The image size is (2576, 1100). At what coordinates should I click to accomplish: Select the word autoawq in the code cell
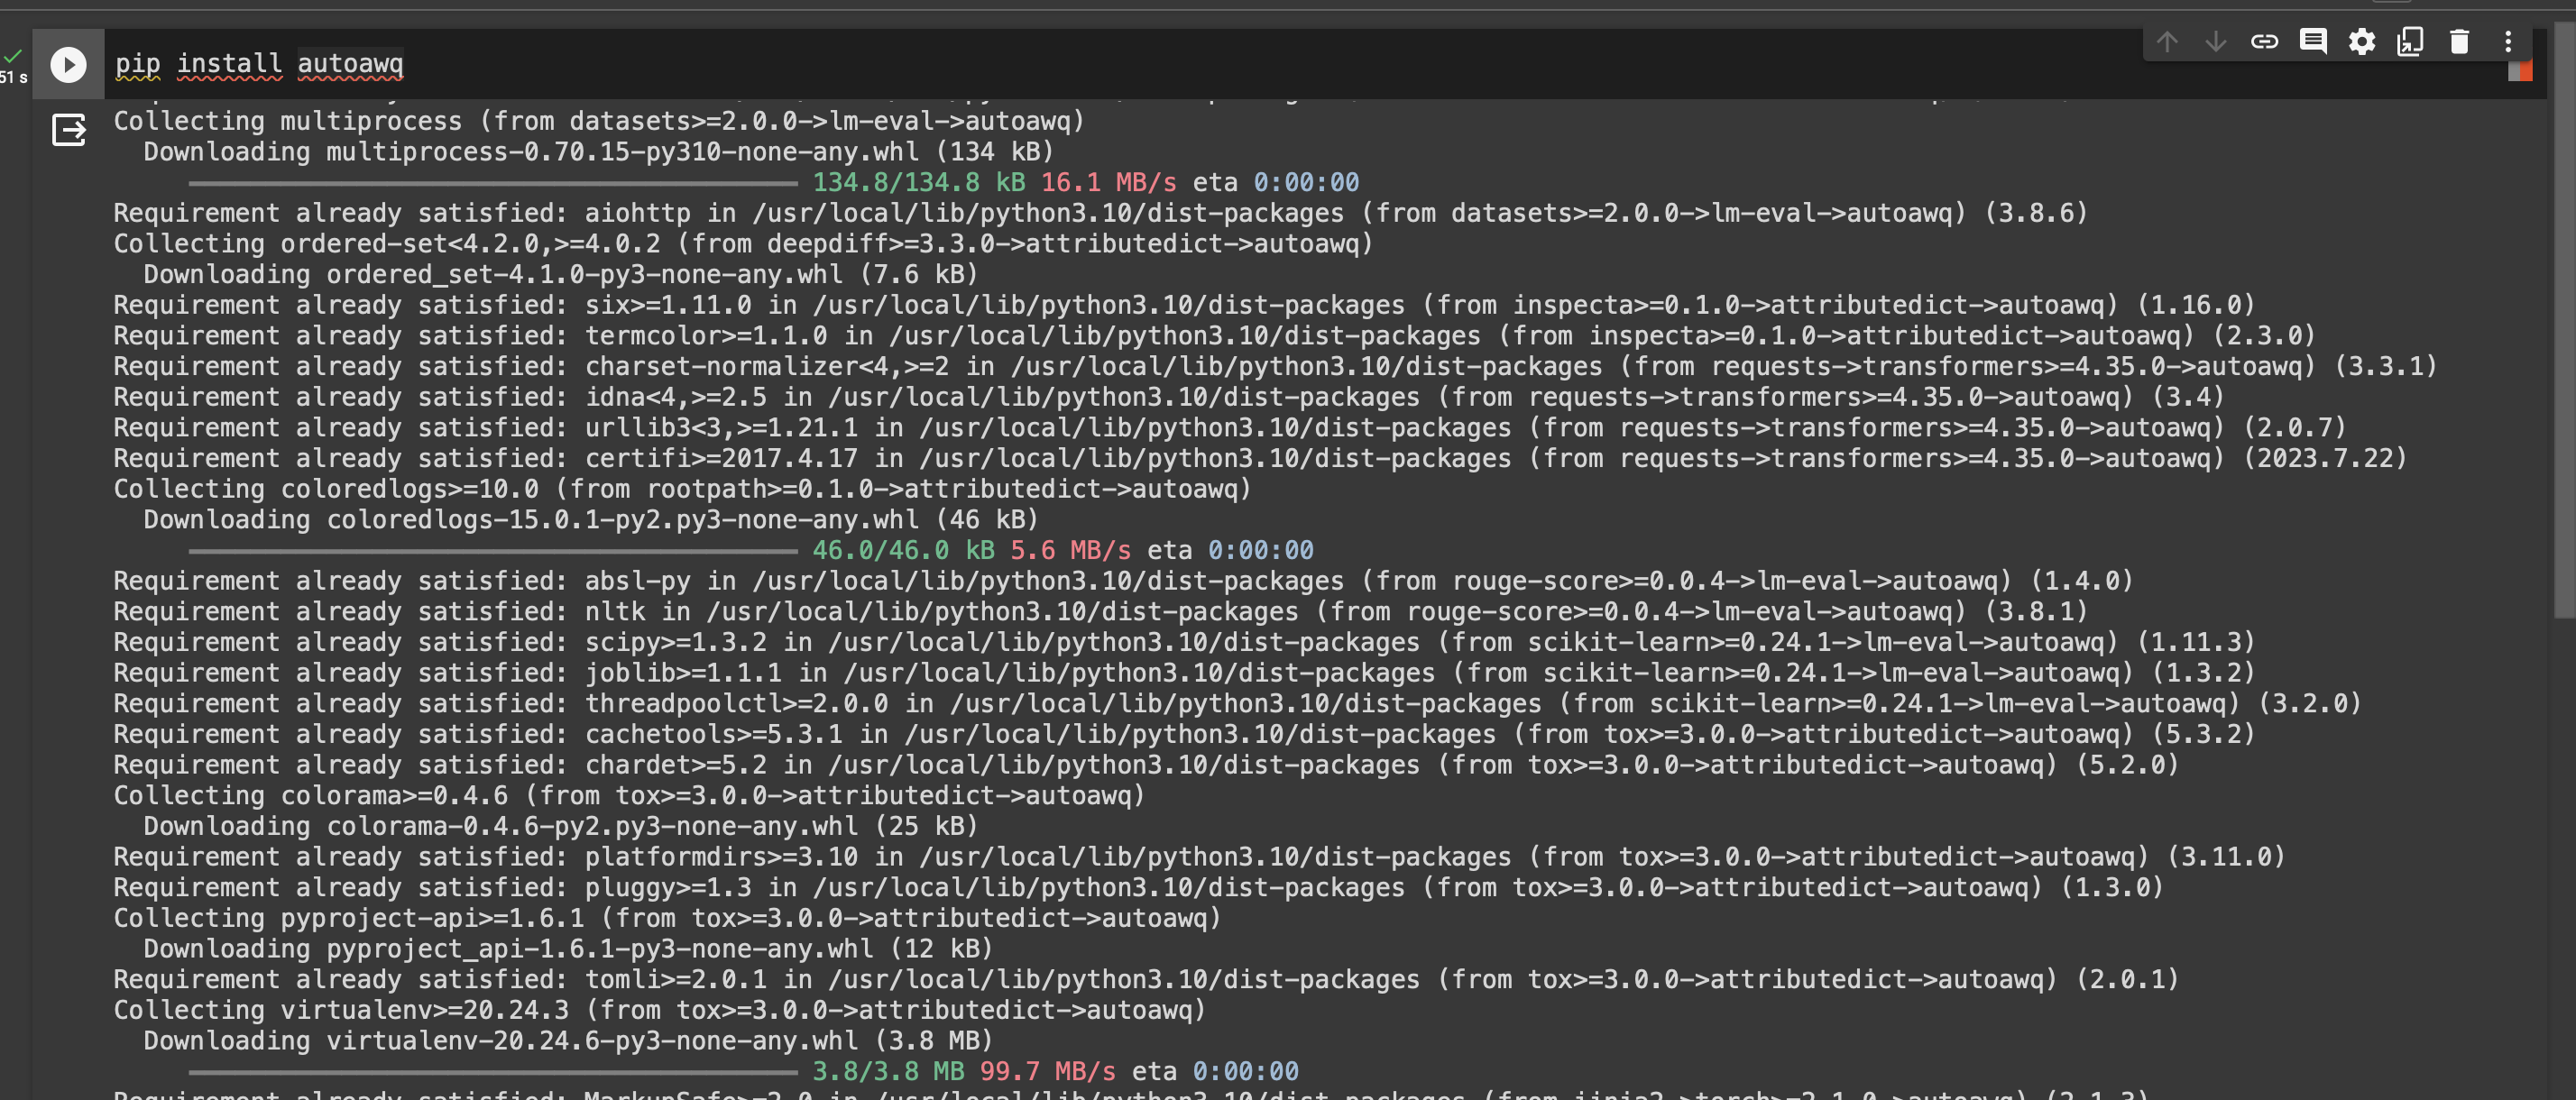coord(350,64)
